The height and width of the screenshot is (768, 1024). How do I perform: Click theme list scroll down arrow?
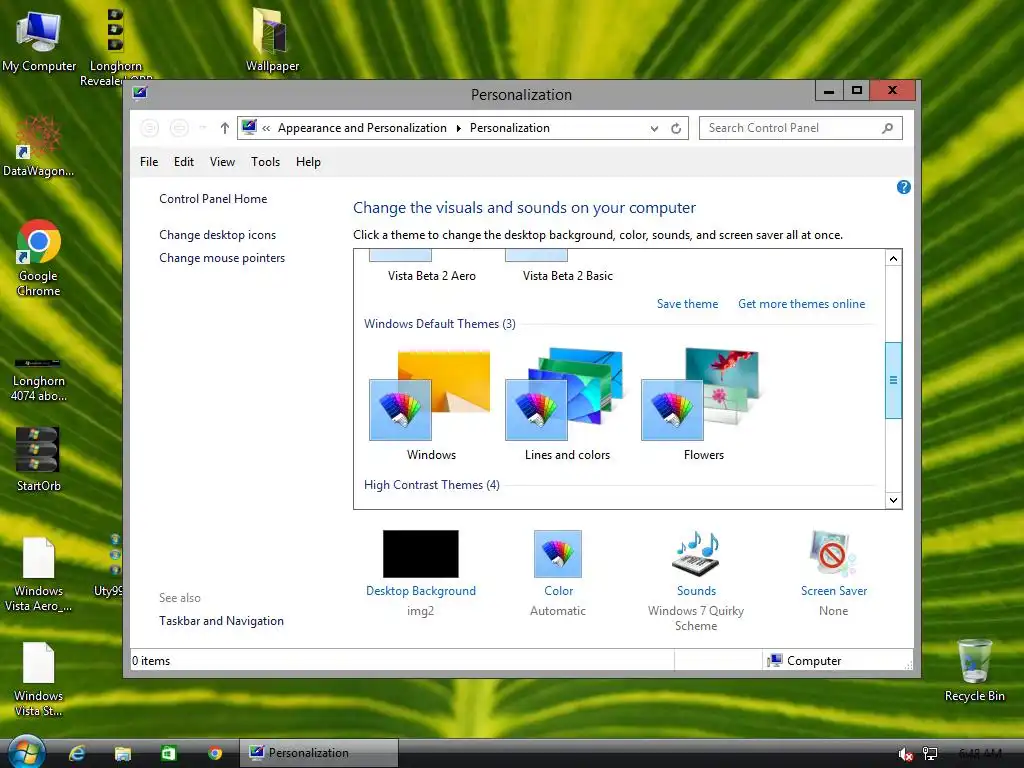coord(893,500)
